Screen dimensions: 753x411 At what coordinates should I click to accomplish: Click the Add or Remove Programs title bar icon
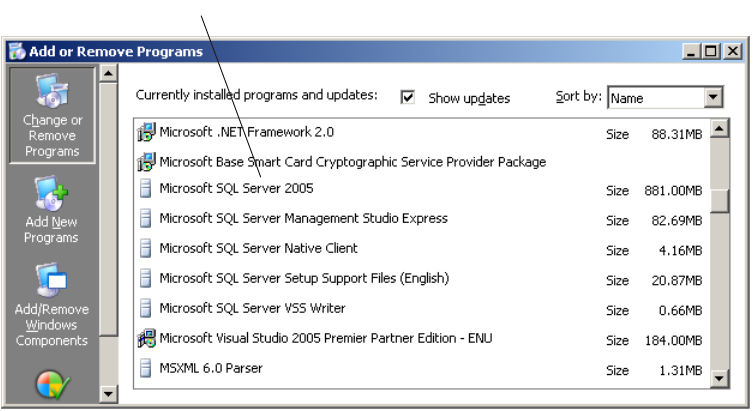coord(17,52)
